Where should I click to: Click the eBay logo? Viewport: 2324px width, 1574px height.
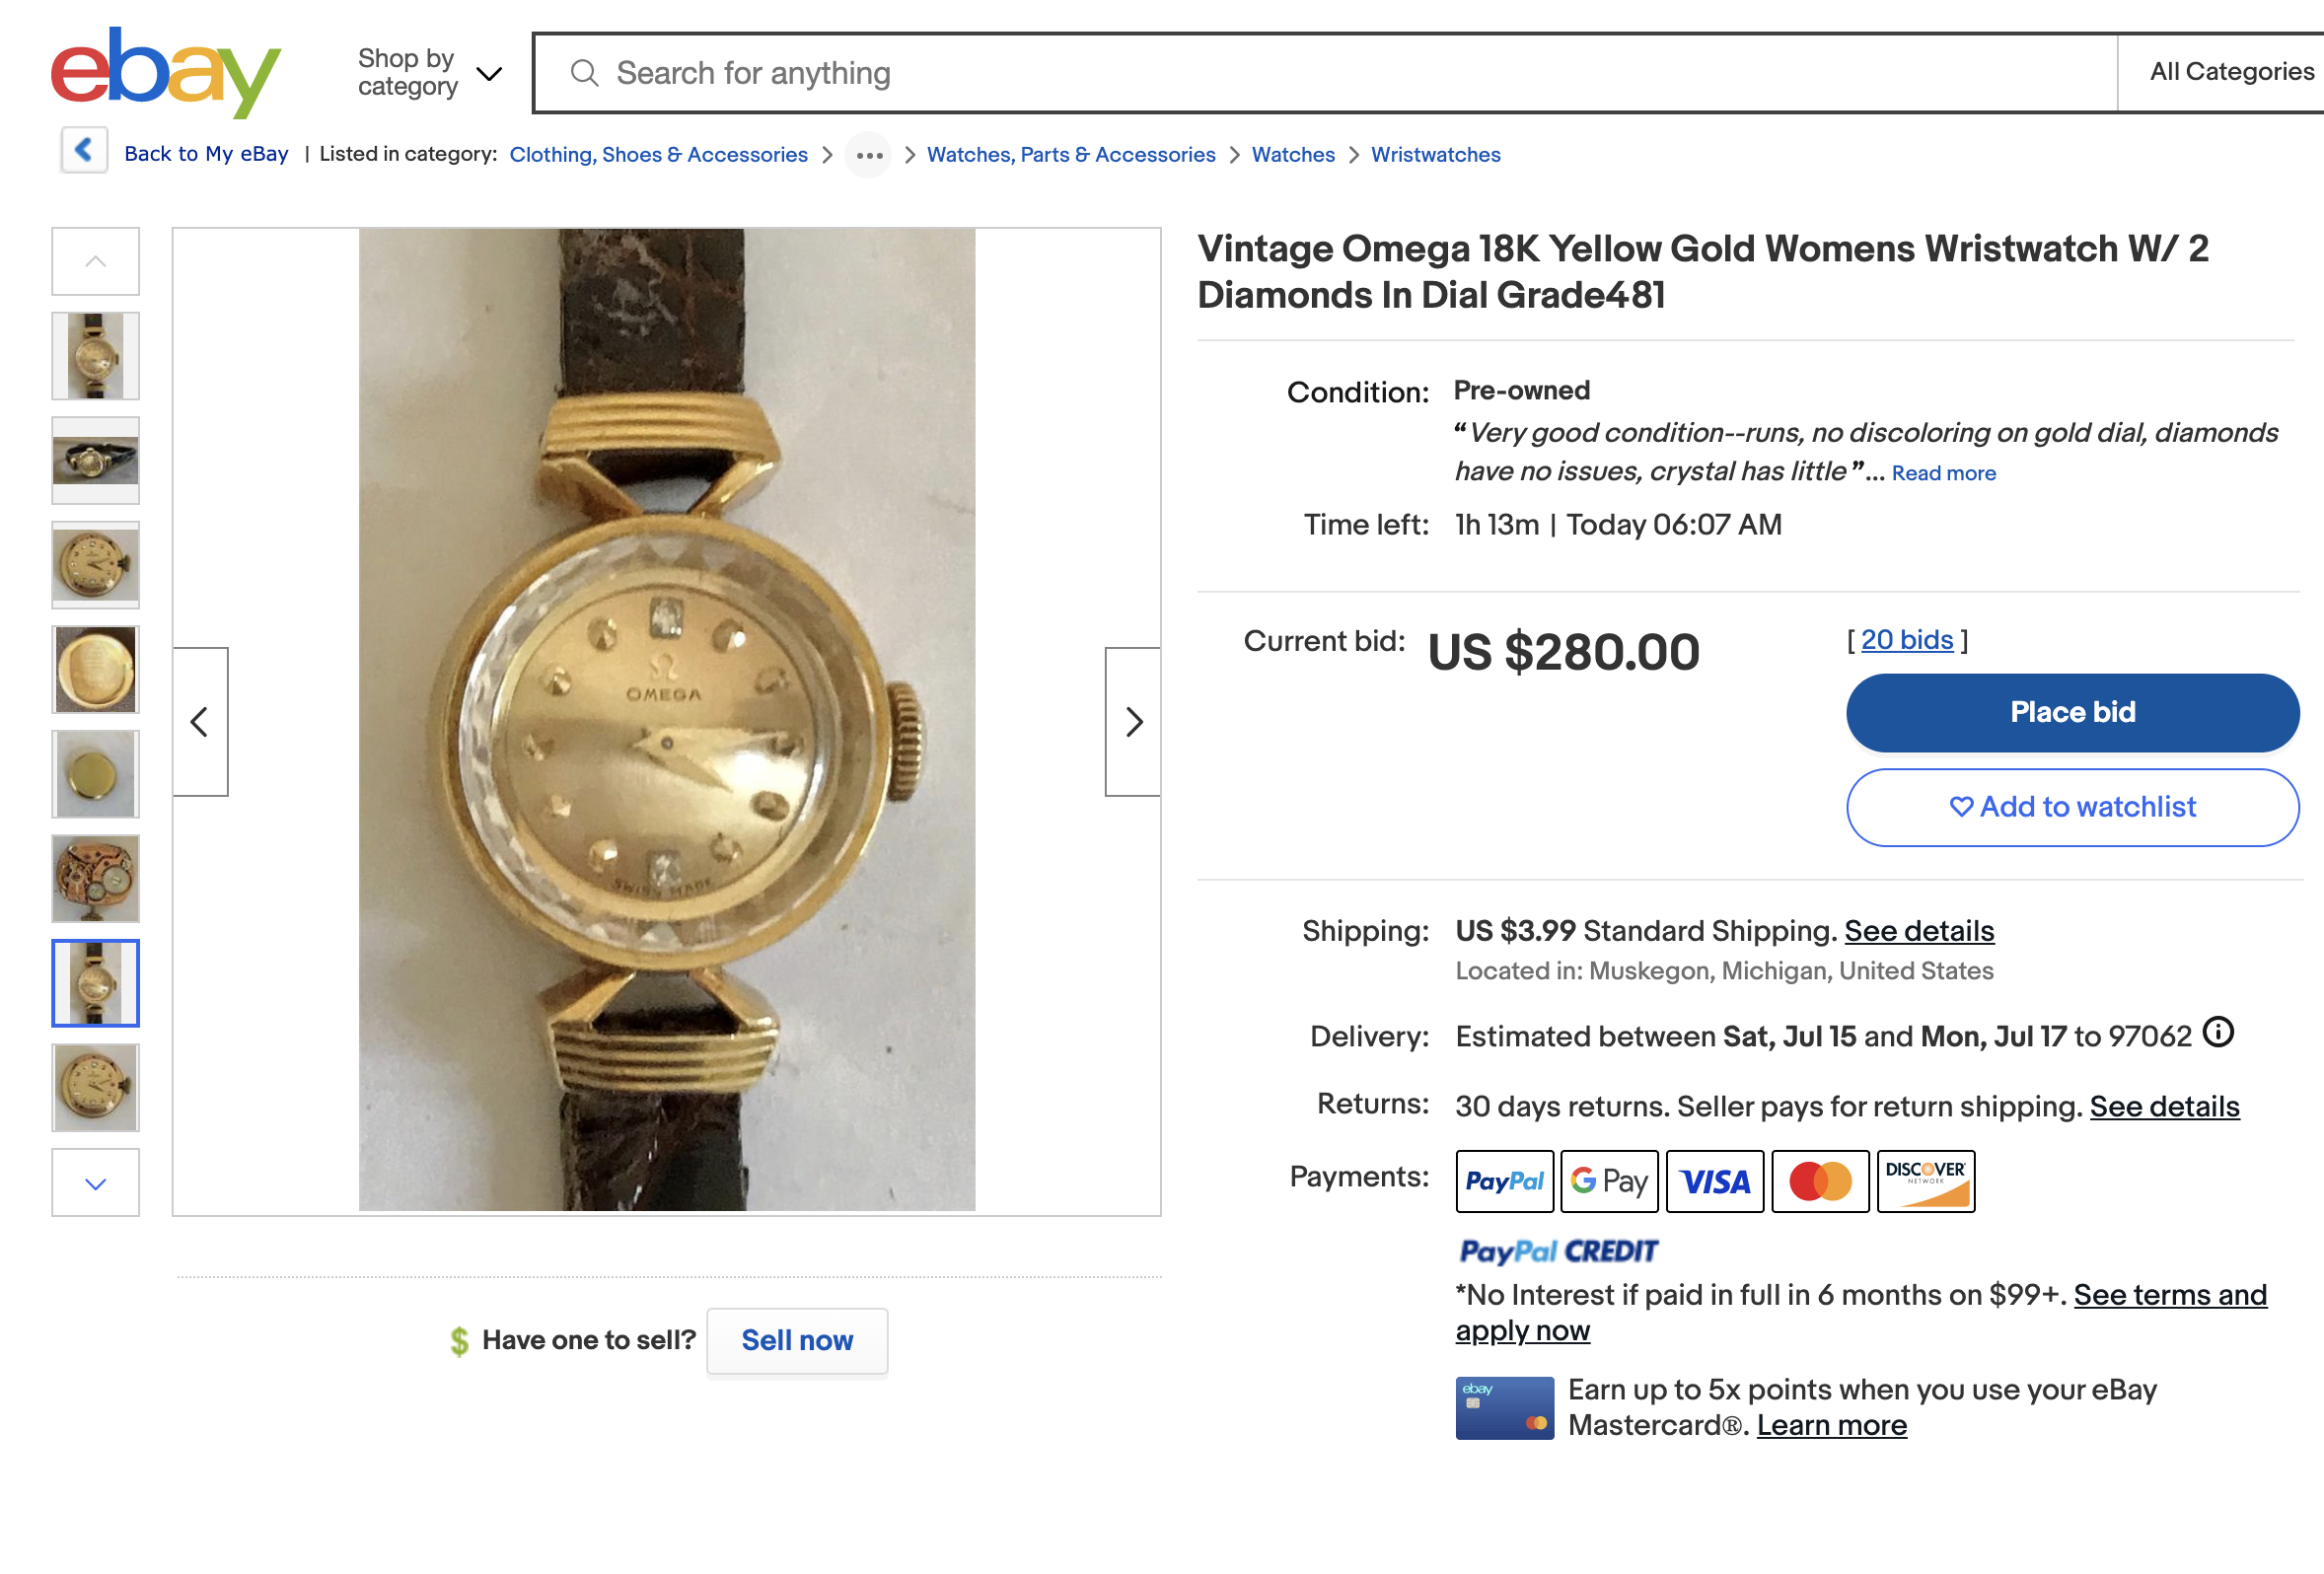pyautogui.click(x=166, y=72)
